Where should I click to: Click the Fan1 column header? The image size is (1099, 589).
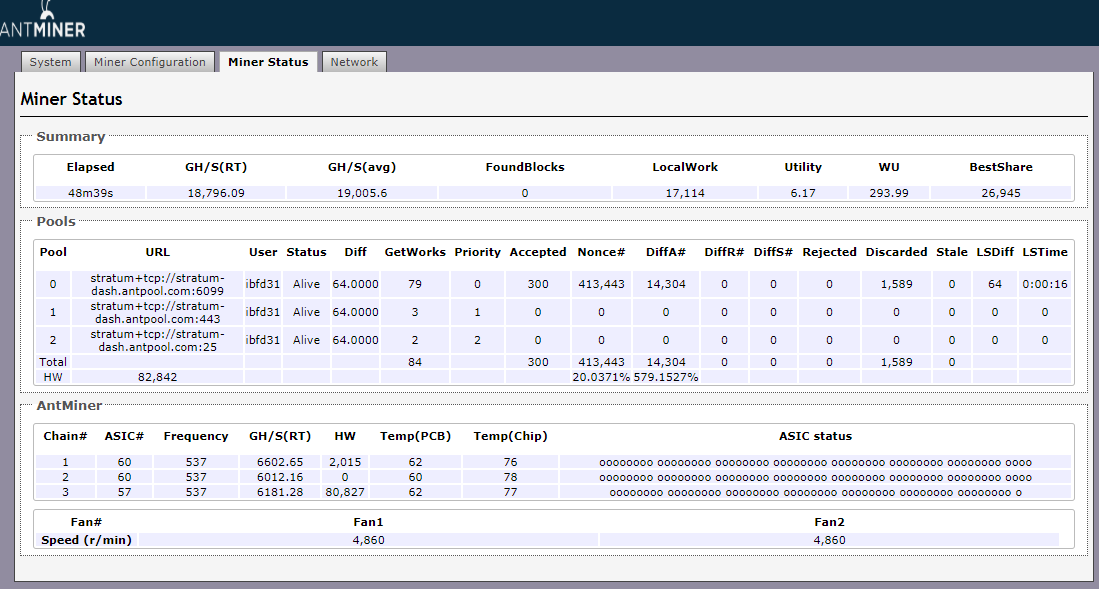click(368, 522)
